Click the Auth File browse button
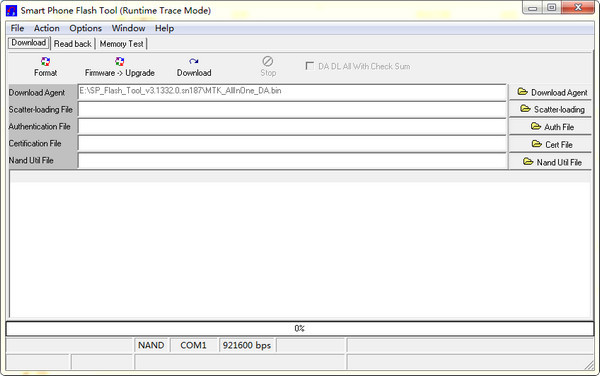600x376 pixels. click(x=550, y=127)
